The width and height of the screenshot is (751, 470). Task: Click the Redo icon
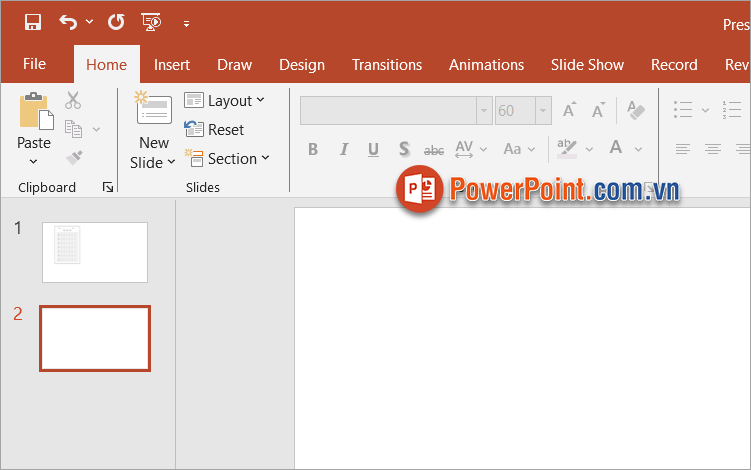(x=116, y=22)
